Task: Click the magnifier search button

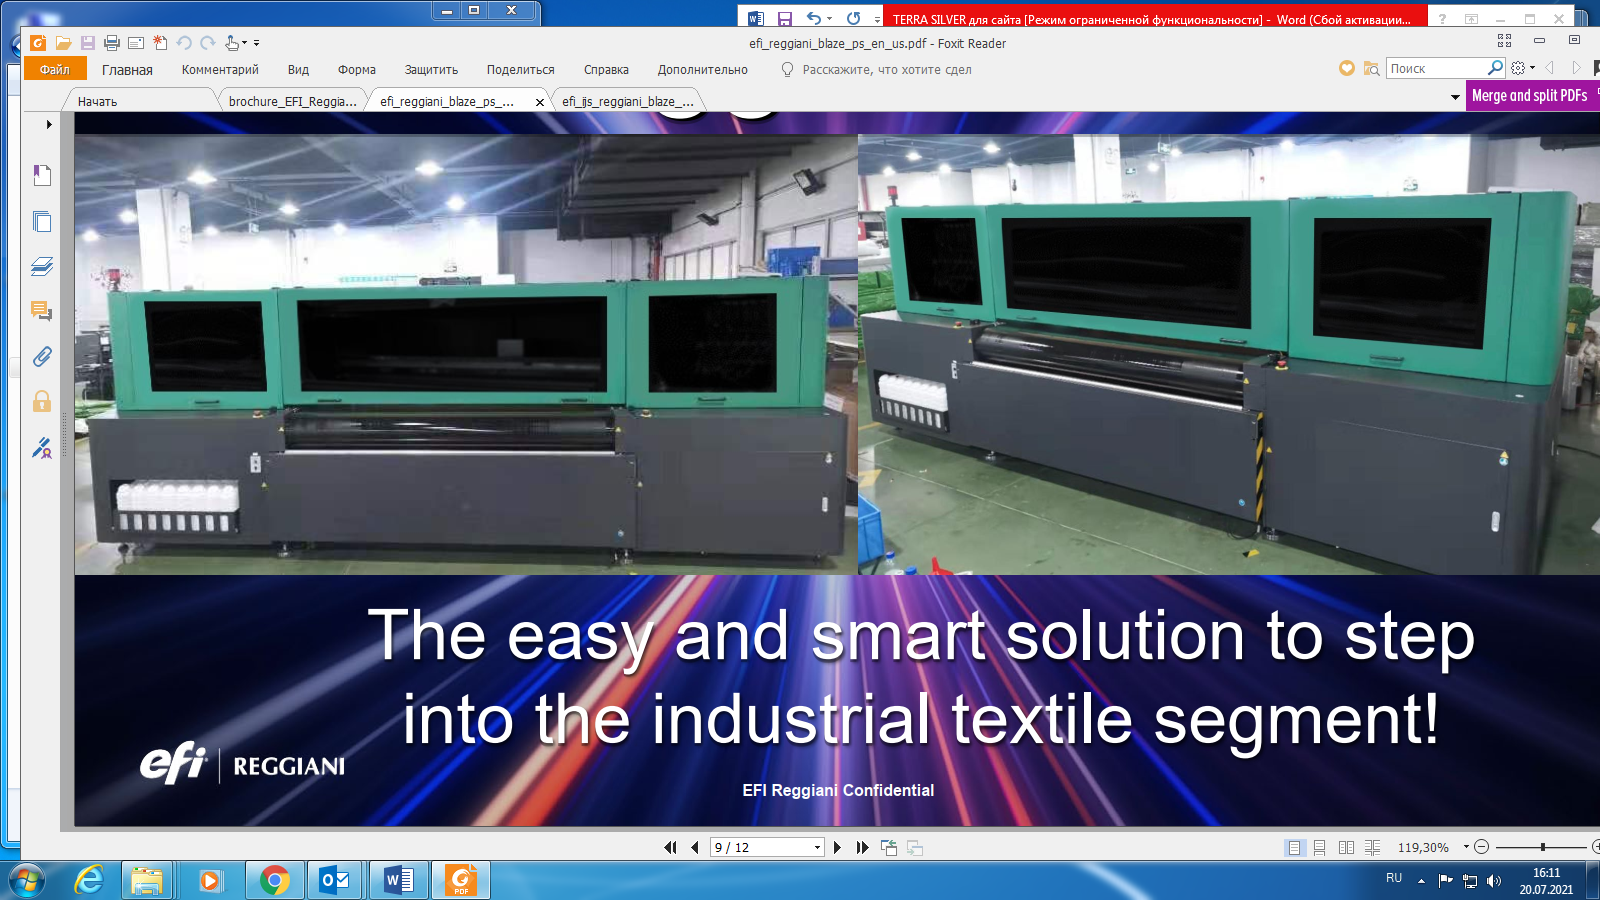Action: pyautogui.click(x=1496, y=68)
